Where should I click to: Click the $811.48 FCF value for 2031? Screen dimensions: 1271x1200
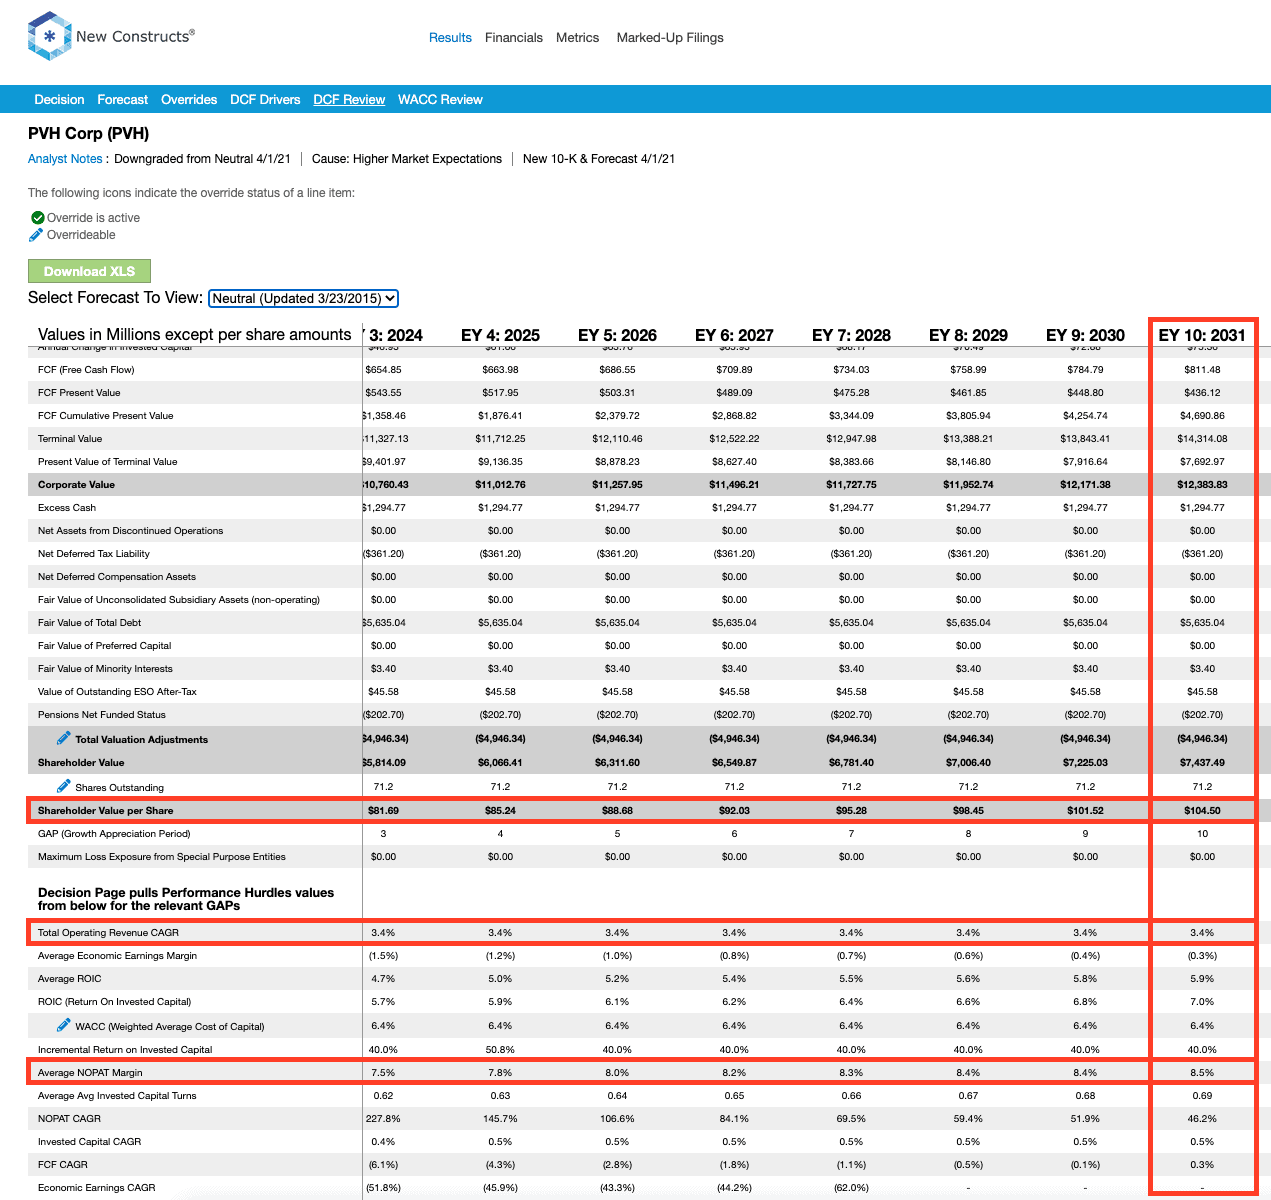[1202, 370]
